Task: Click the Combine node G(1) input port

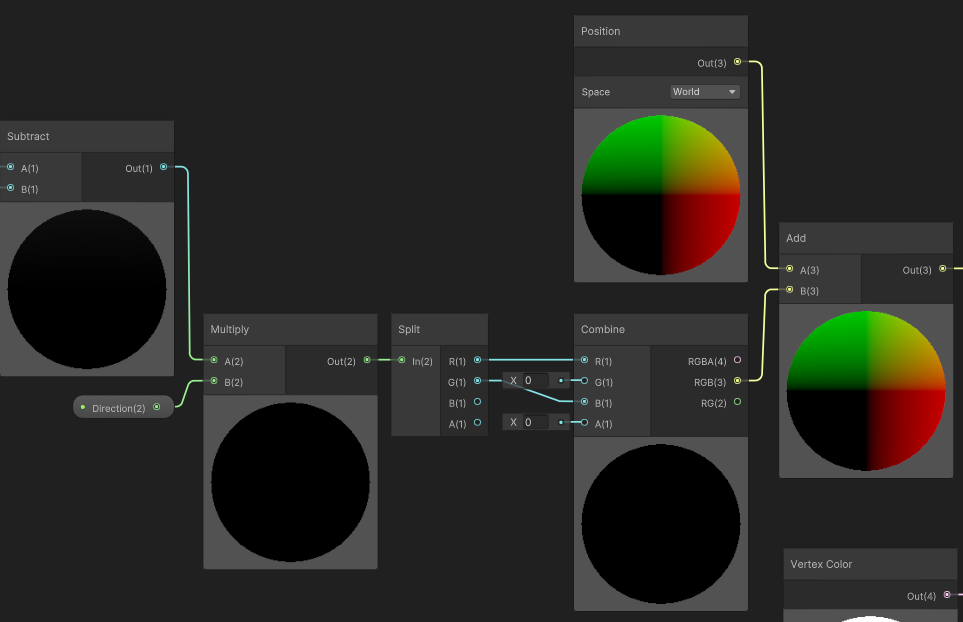Action: (584, 381)
